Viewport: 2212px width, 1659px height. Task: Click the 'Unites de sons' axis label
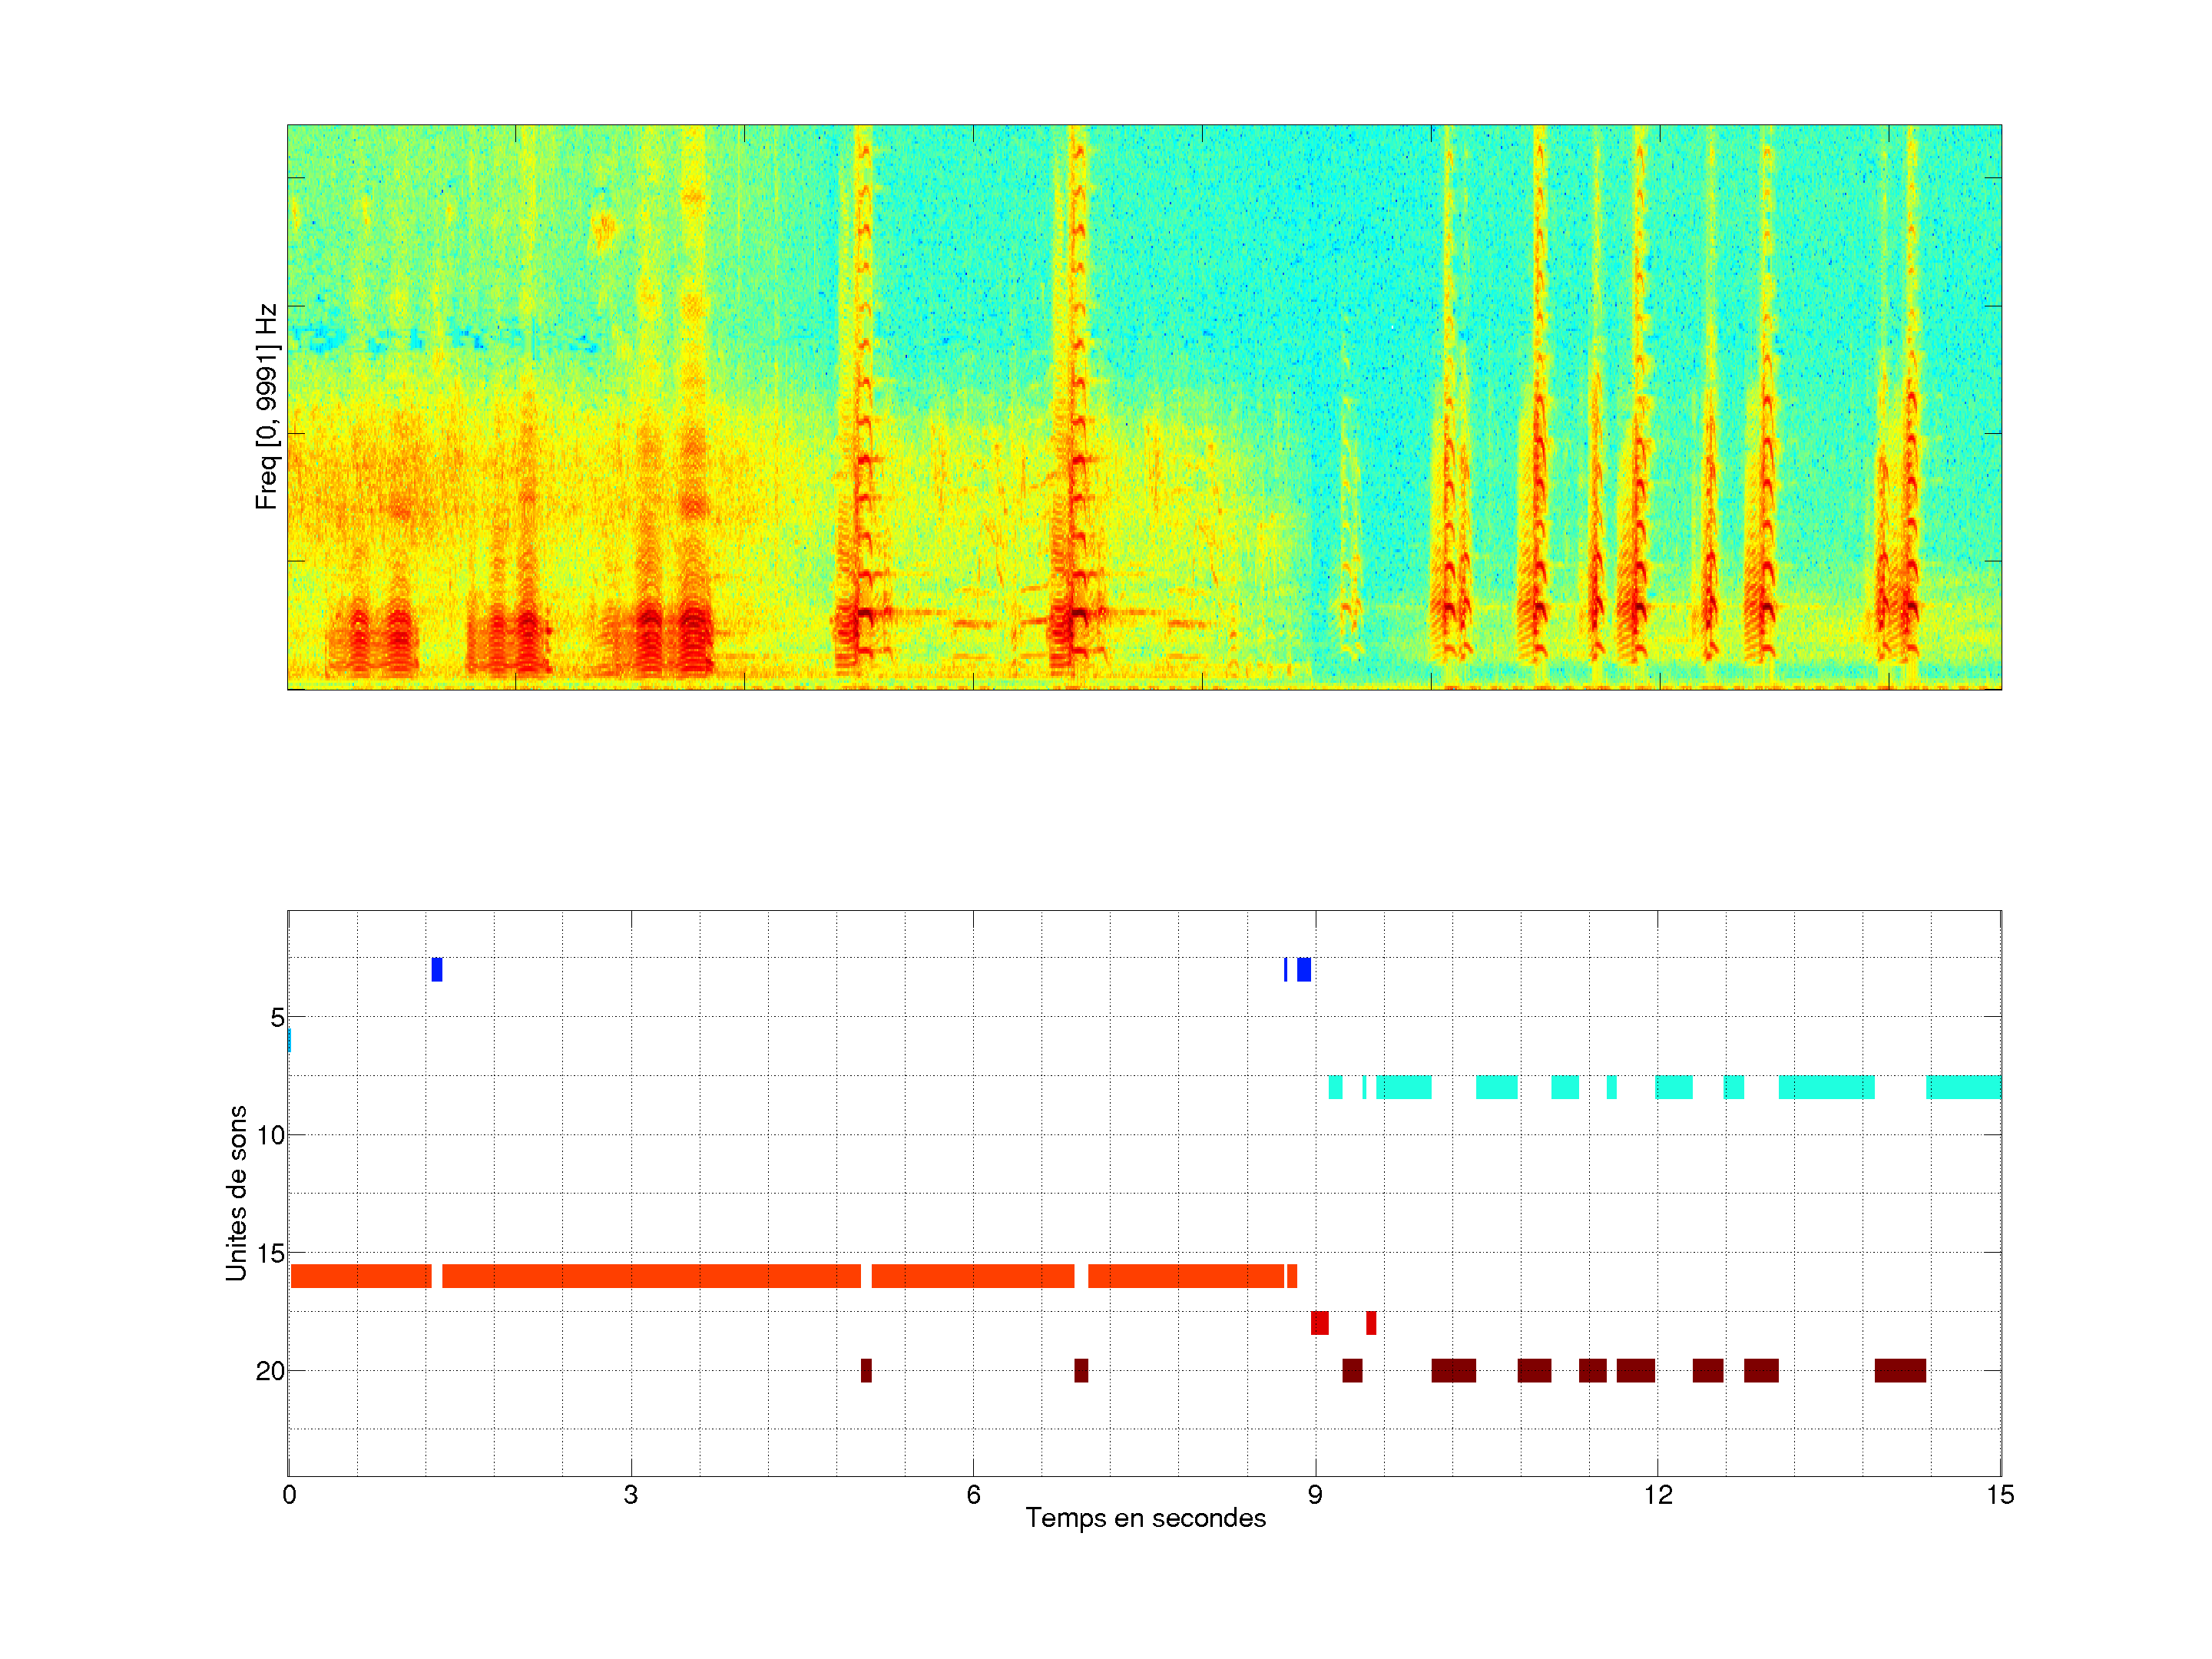(x=236, y=1193)
